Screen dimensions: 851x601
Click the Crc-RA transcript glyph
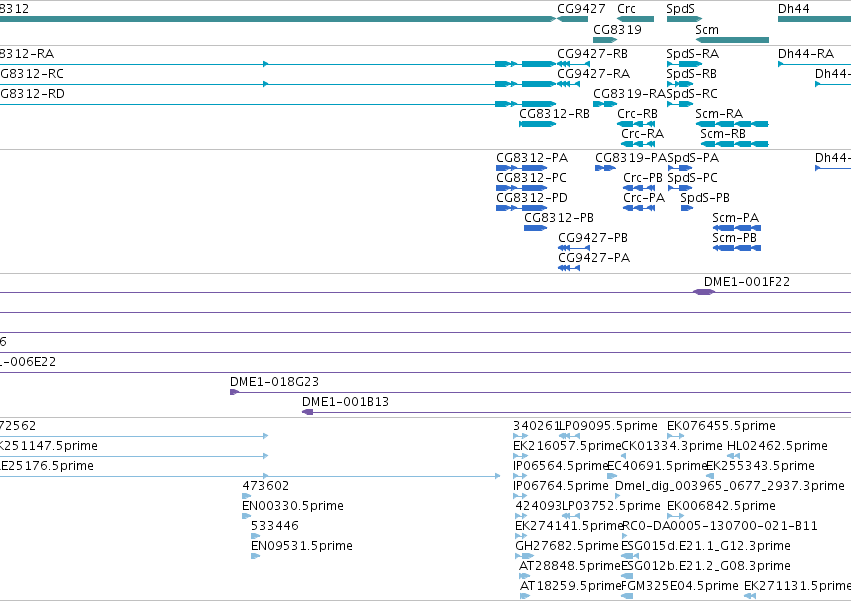click(638, 144)
